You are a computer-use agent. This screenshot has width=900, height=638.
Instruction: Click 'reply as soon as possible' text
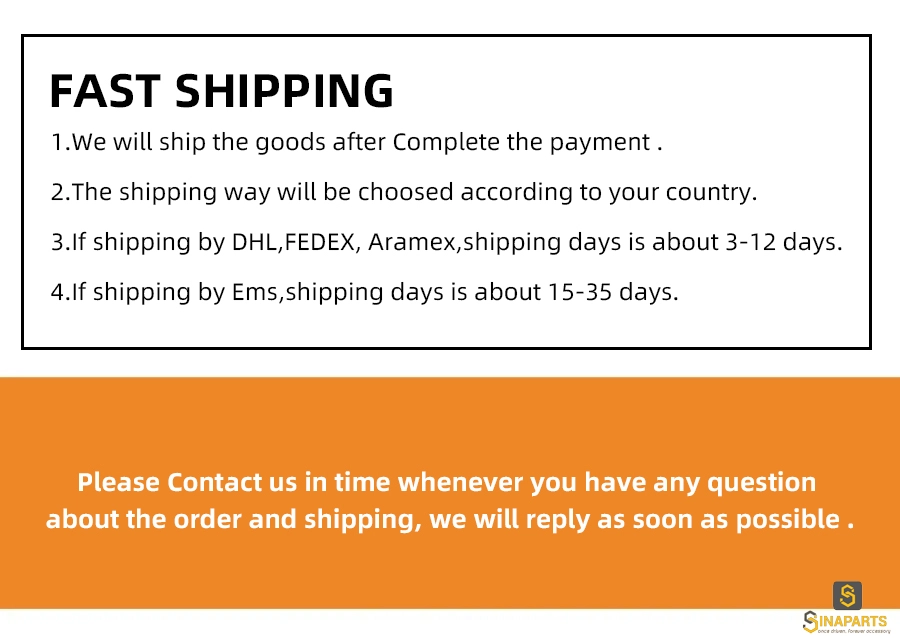coord(682,519)
